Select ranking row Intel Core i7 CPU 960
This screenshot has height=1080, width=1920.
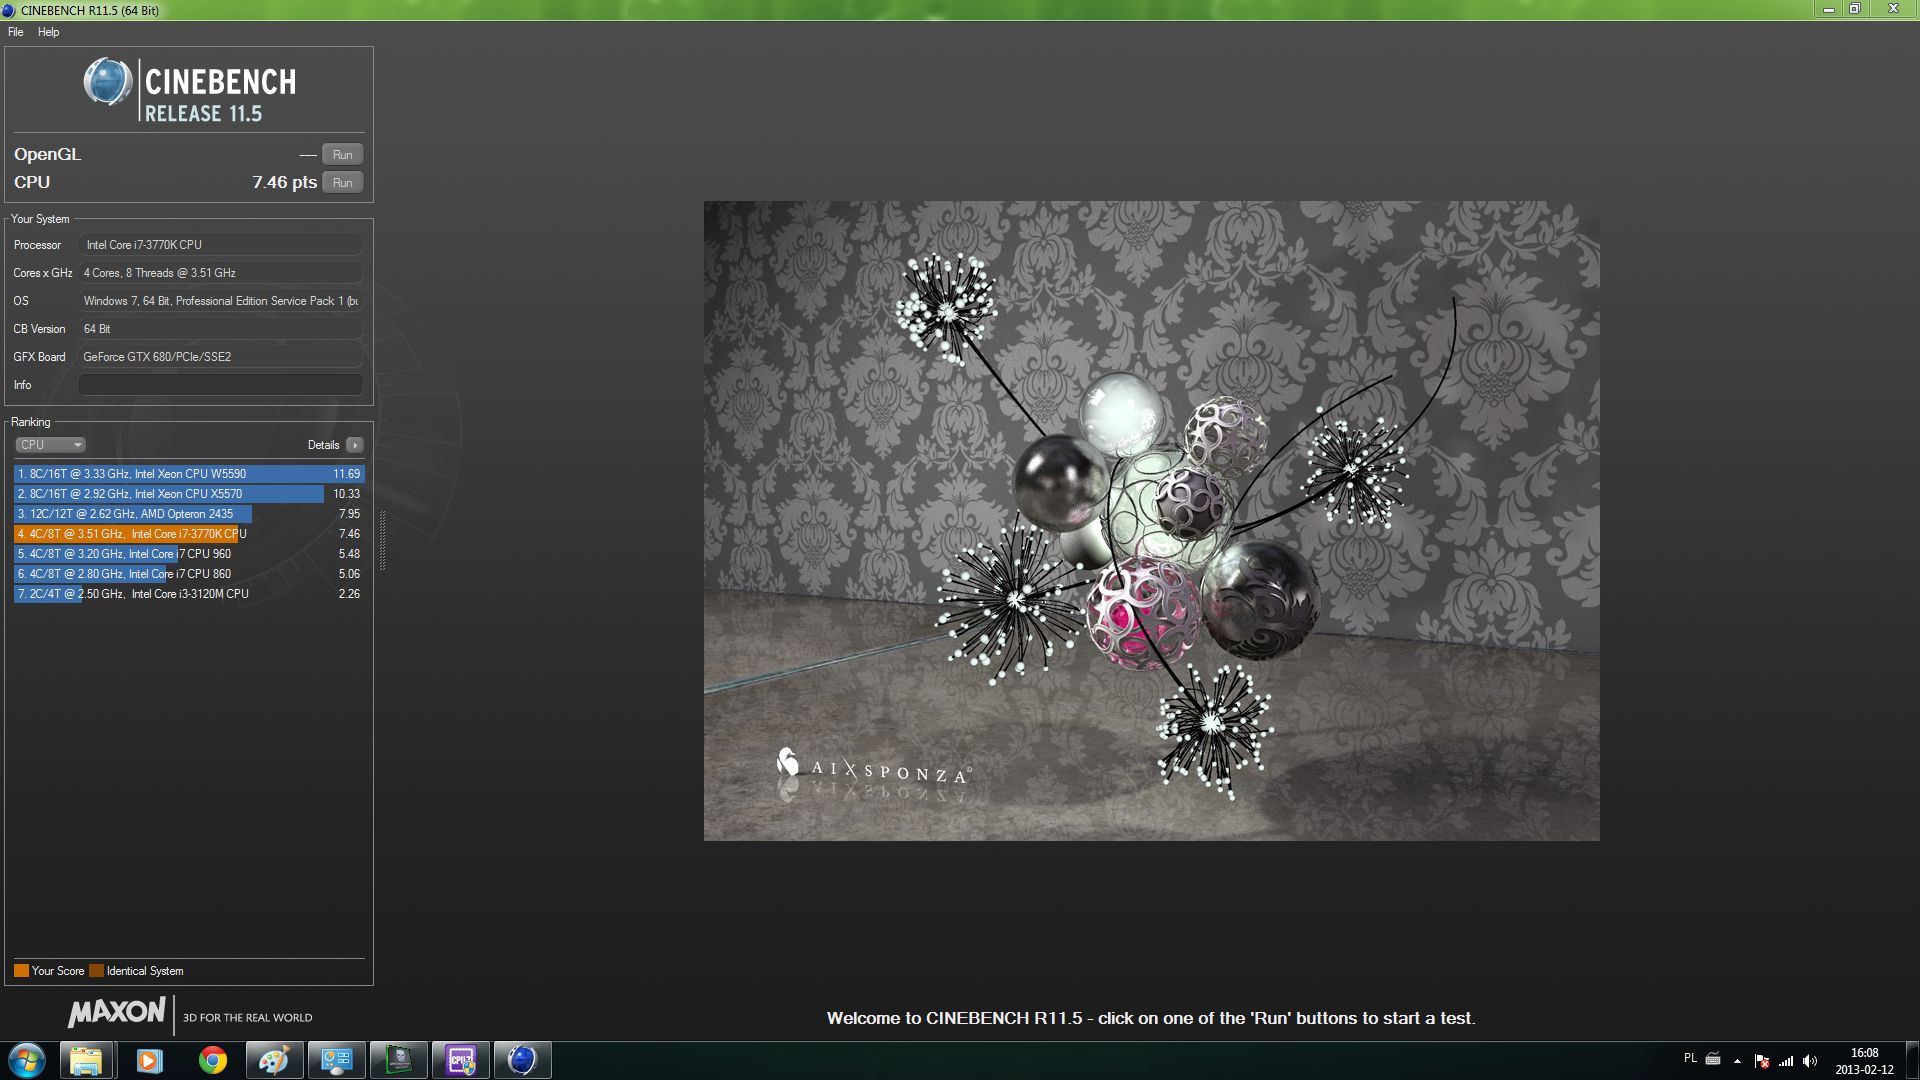(x=189, y=554)
